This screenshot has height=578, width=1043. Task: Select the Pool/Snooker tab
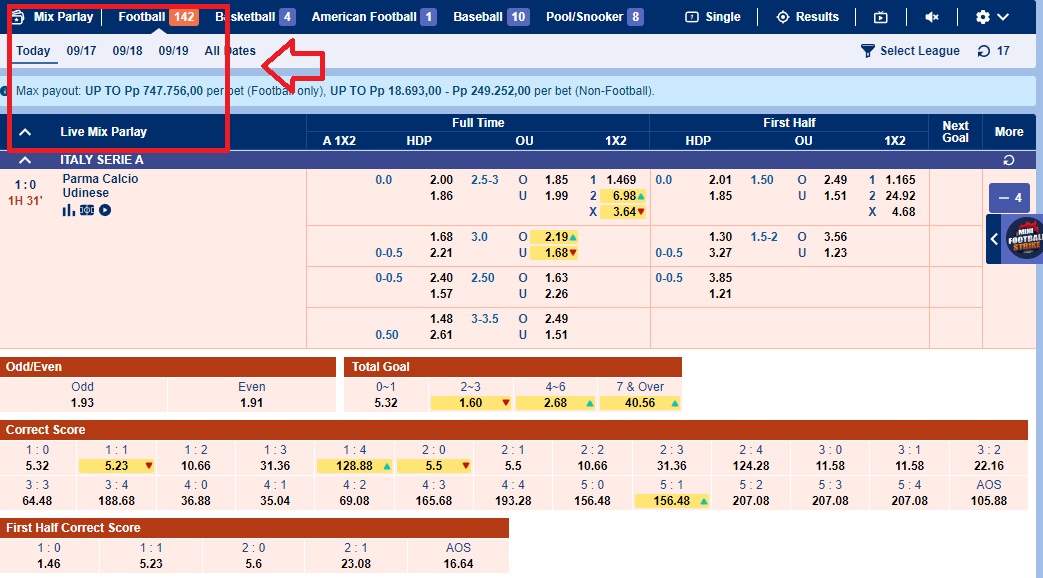pyautogui.click(x=595, y=17)
